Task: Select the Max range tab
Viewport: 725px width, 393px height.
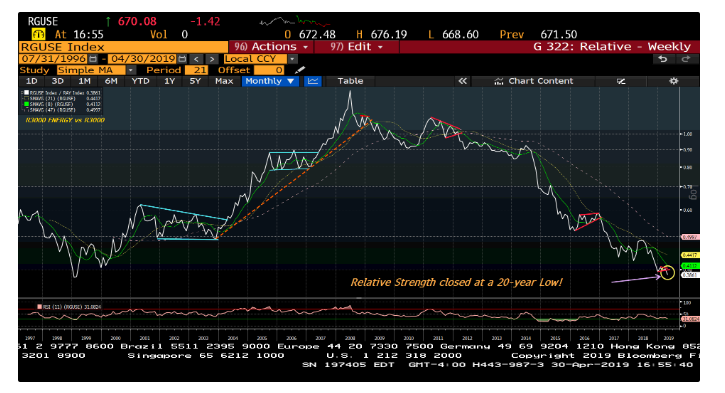Action: (224, 81)
